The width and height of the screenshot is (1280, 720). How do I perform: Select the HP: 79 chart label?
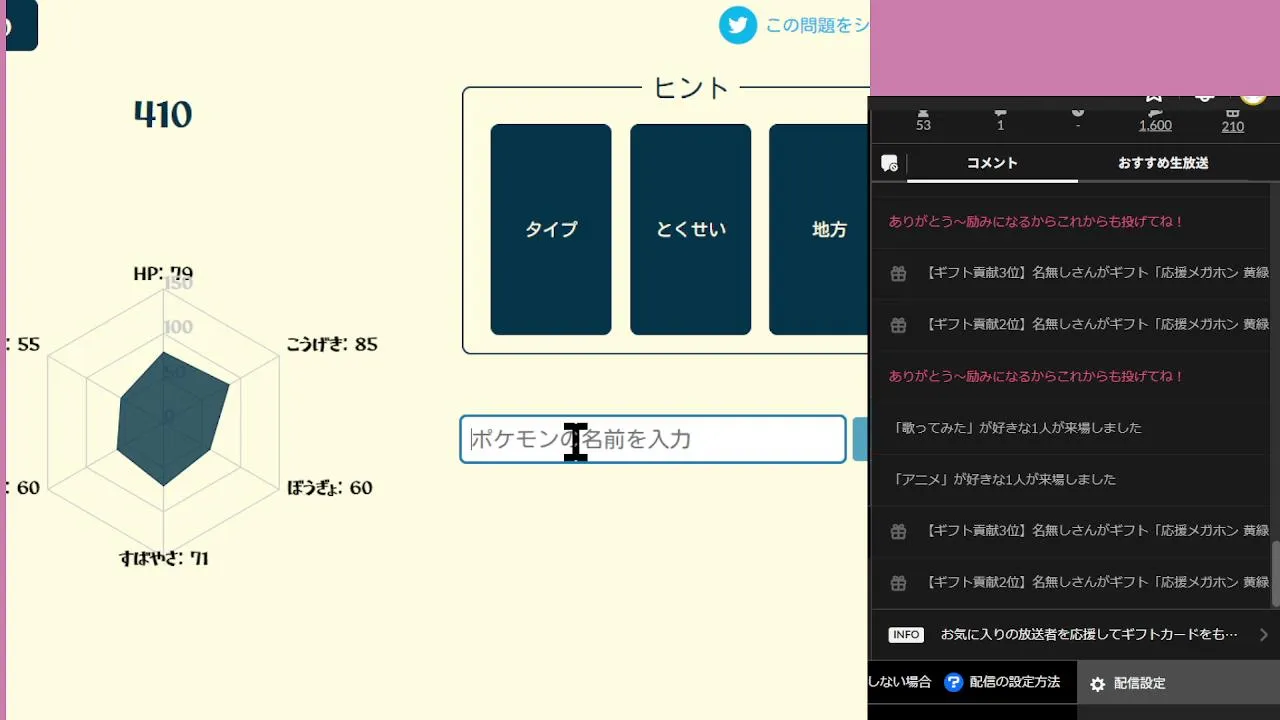[x=163, y=273]
